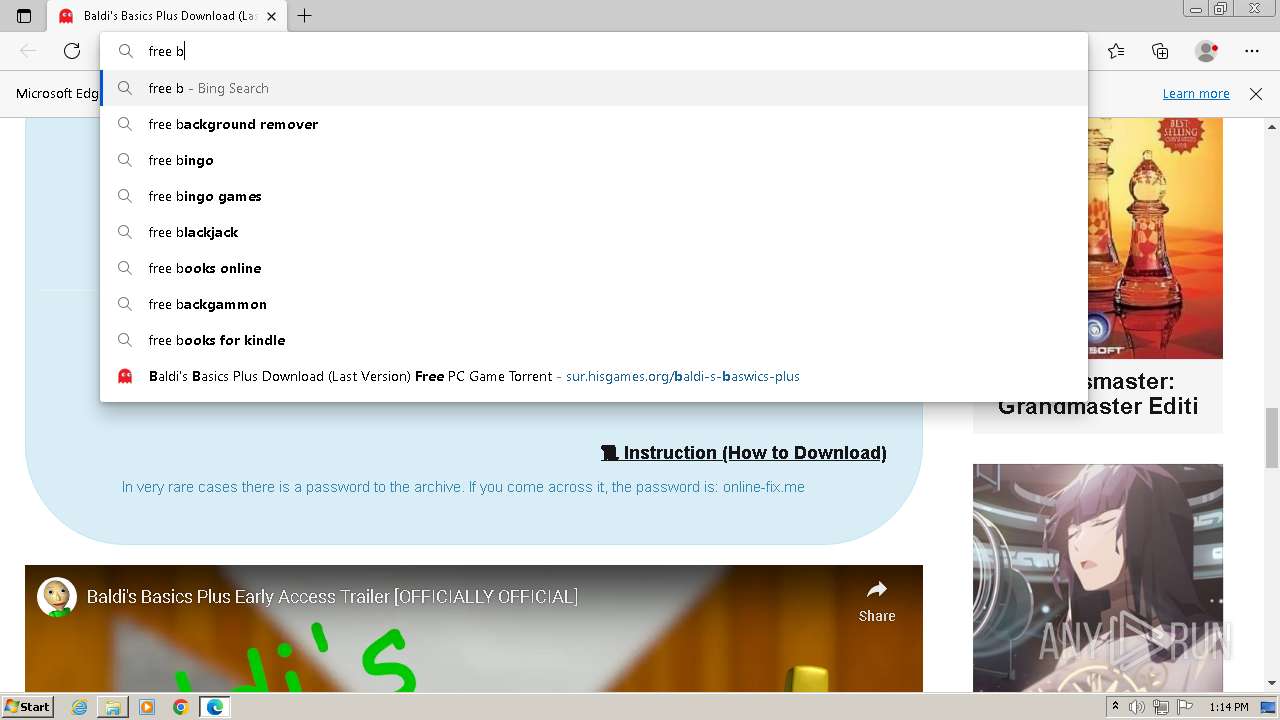Click the browser refresh button
Screen dimensions: 1280x720
click(x=72, y=51)
